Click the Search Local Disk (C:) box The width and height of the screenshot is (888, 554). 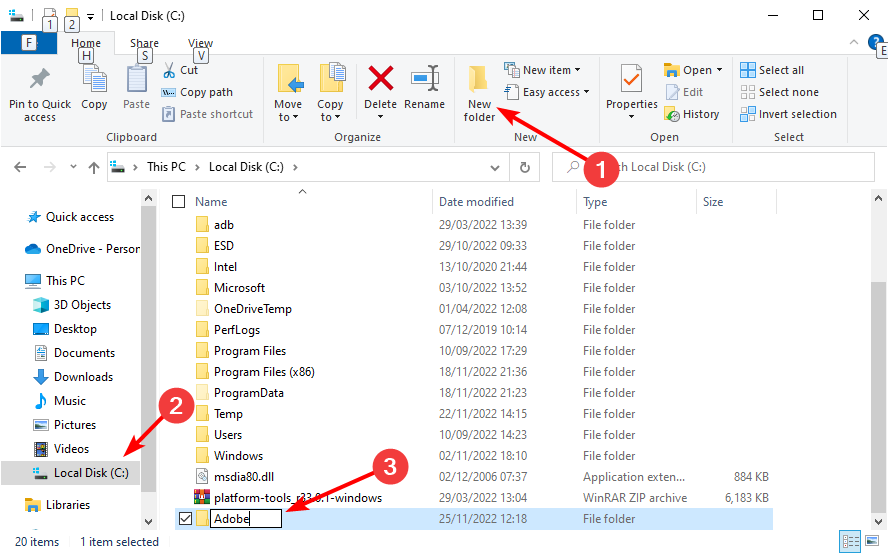coord(714,167)
